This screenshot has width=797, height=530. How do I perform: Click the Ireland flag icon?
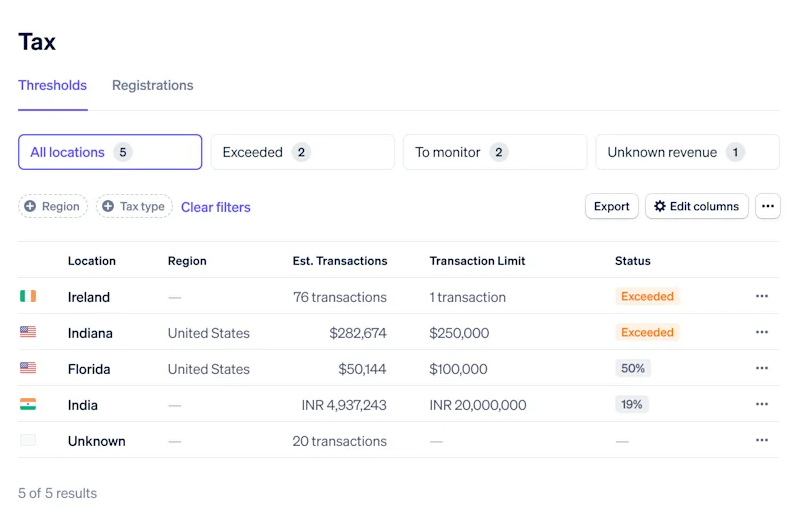coord(28,296)
